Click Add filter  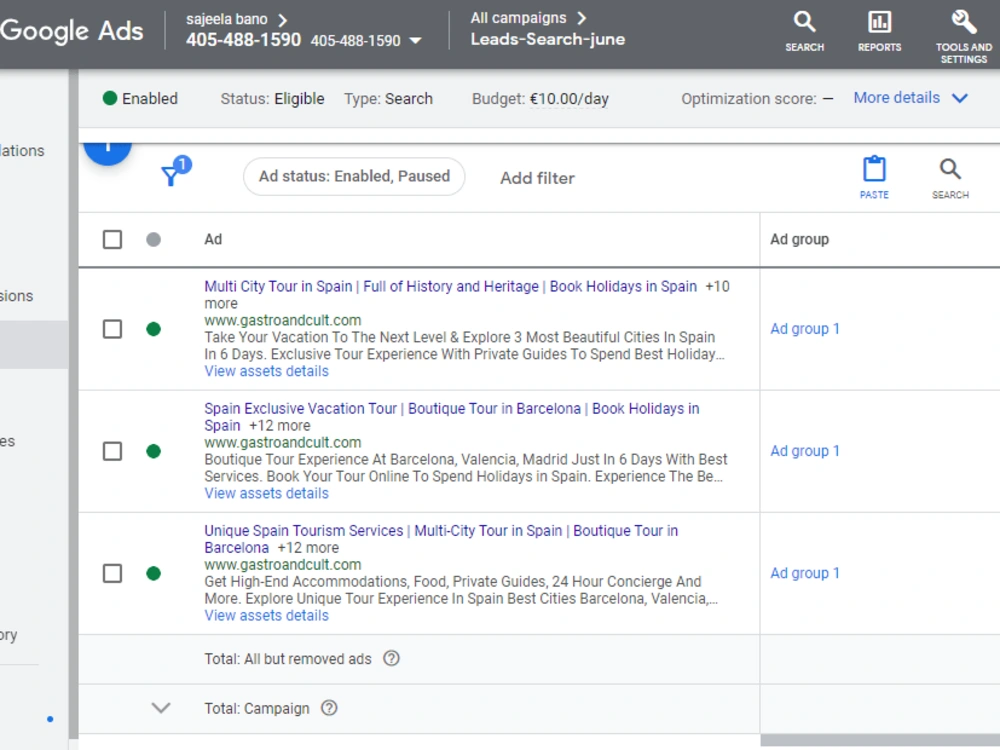point(537,178)
